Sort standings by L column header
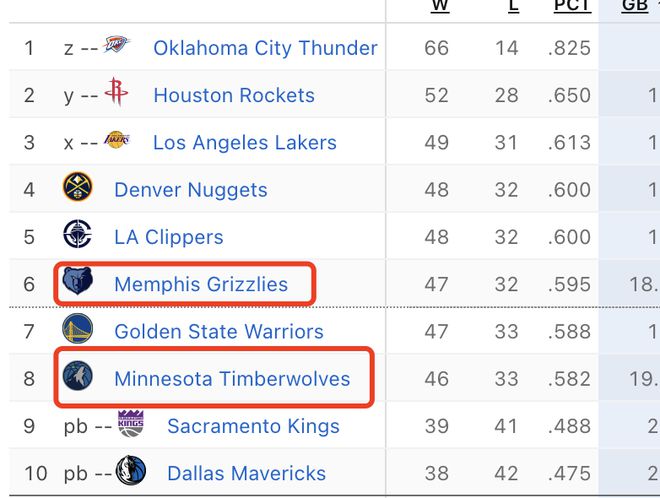 click(x=514, y=6)
